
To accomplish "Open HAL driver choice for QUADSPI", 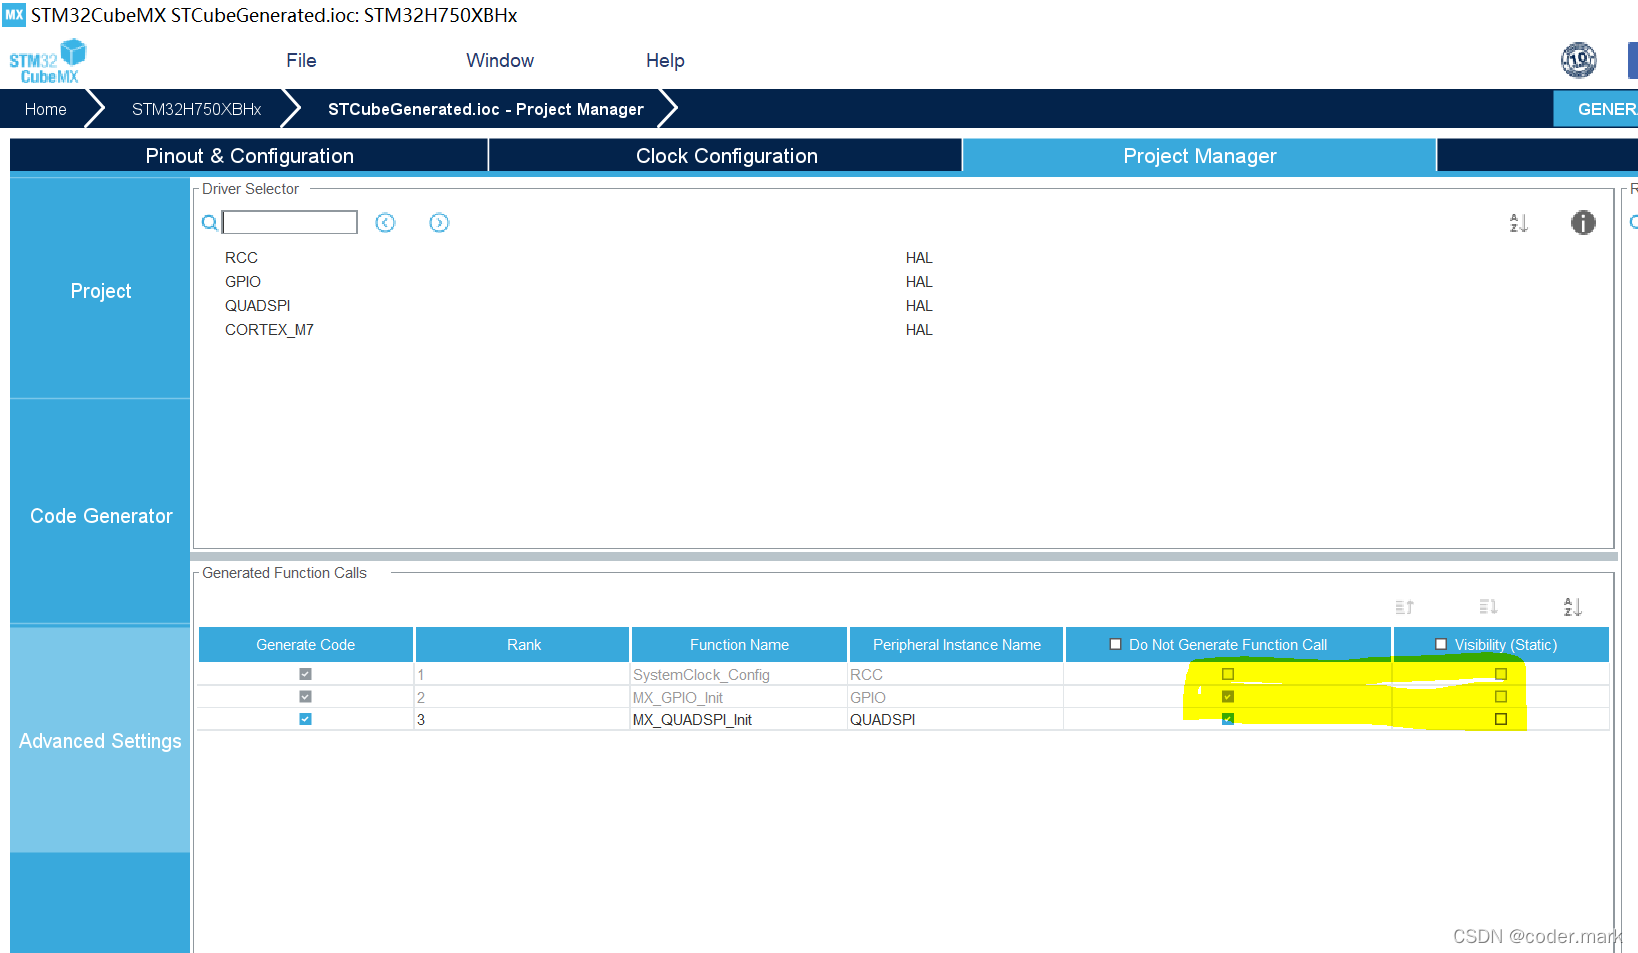I will (919, 306).
